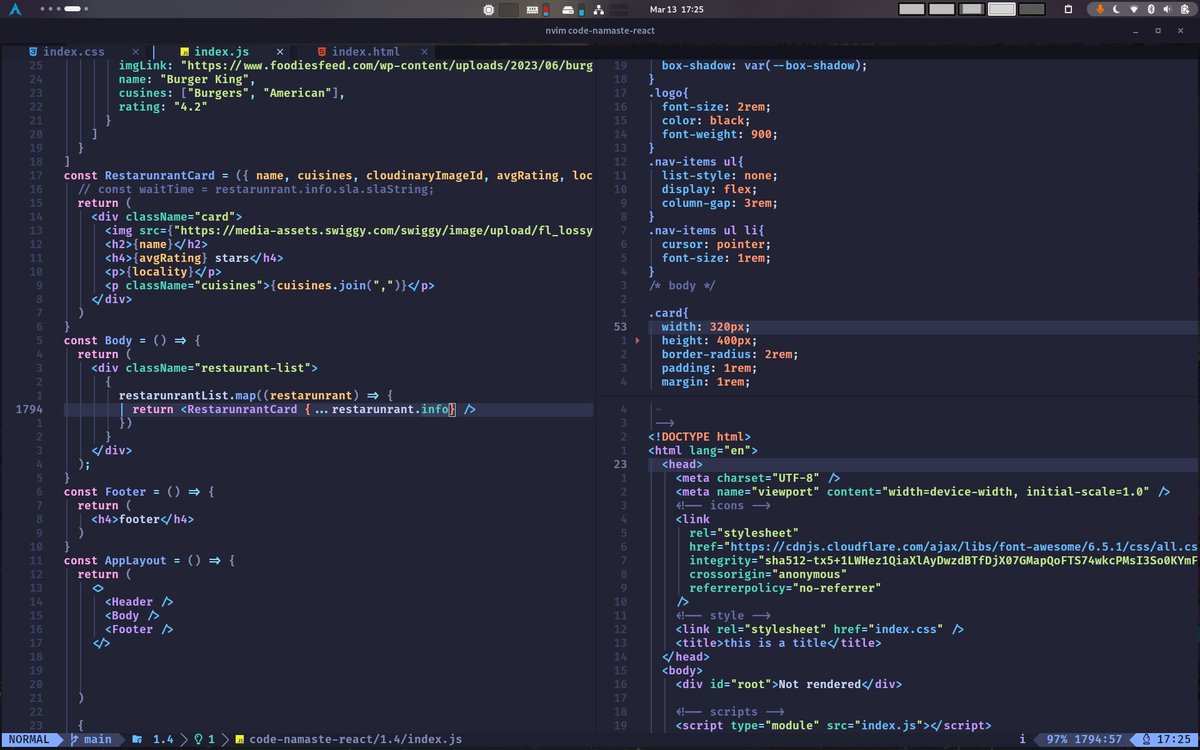Click the clipboard icon in the top bar
Screen dimensions: 1200x750
pos(1068,9)
